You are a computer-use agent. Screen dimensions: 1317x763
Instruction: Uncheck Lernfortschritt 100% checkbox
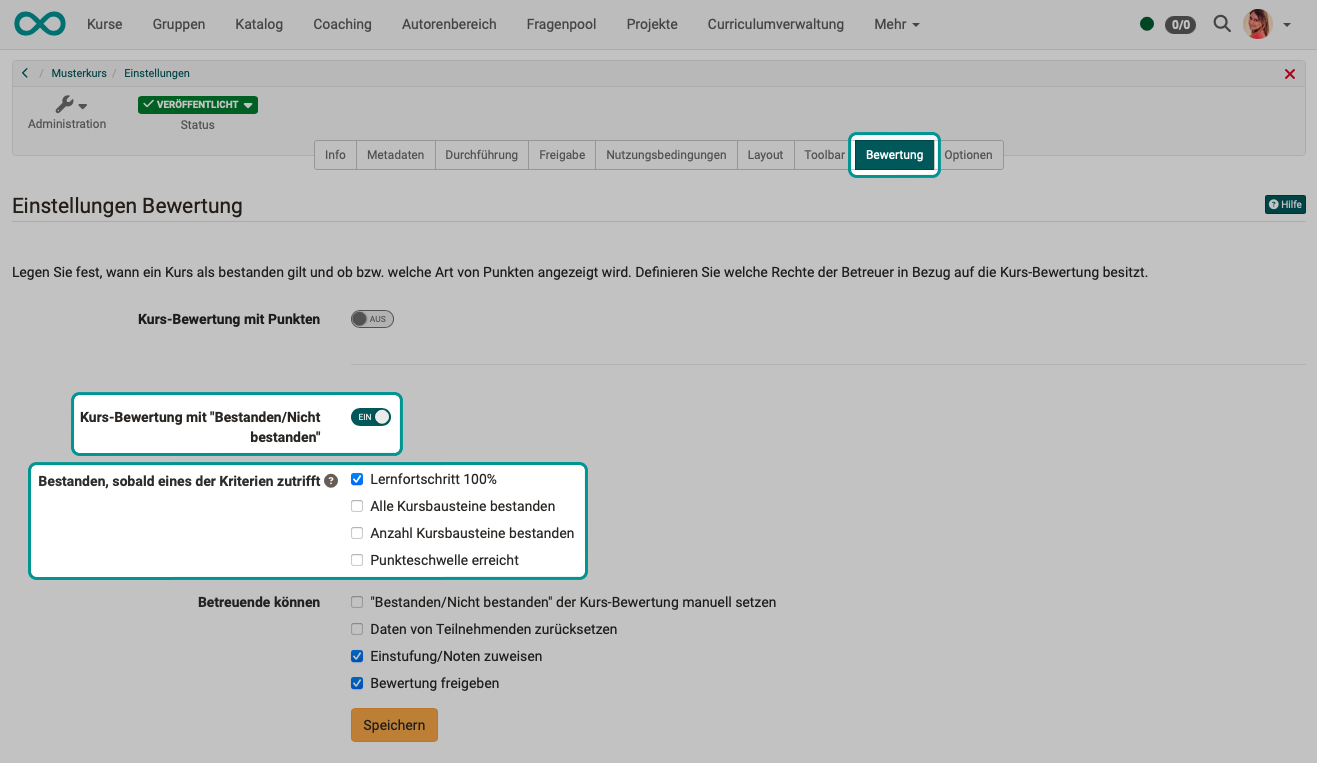[357, 479]
